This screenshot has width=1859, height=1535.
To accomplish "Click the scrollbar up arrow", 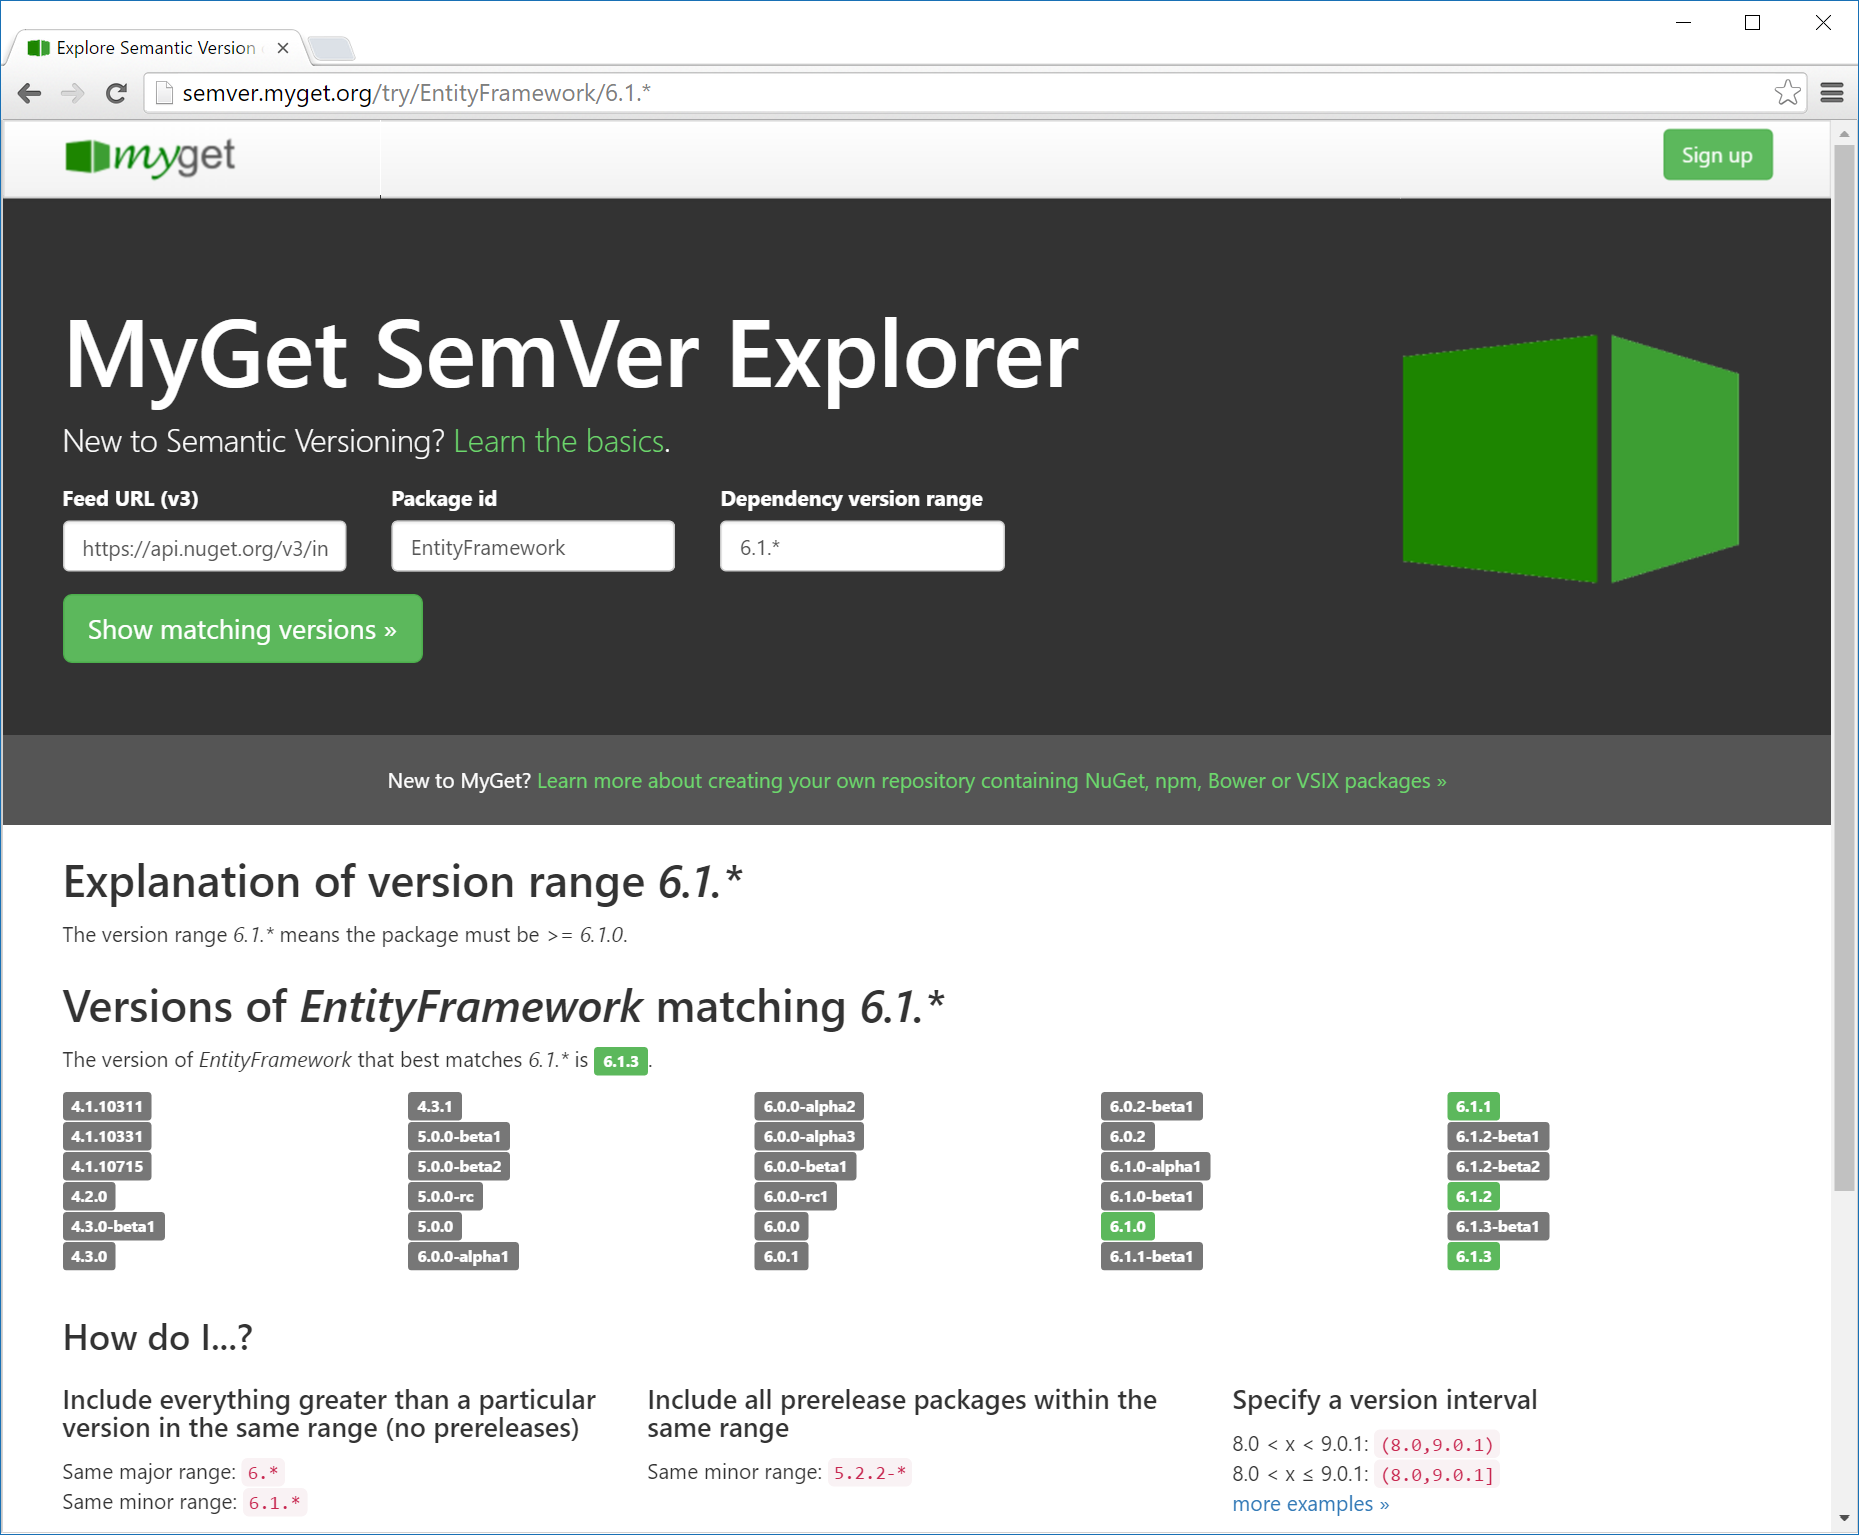I will pyautogui.click(x=1844, y=133).
